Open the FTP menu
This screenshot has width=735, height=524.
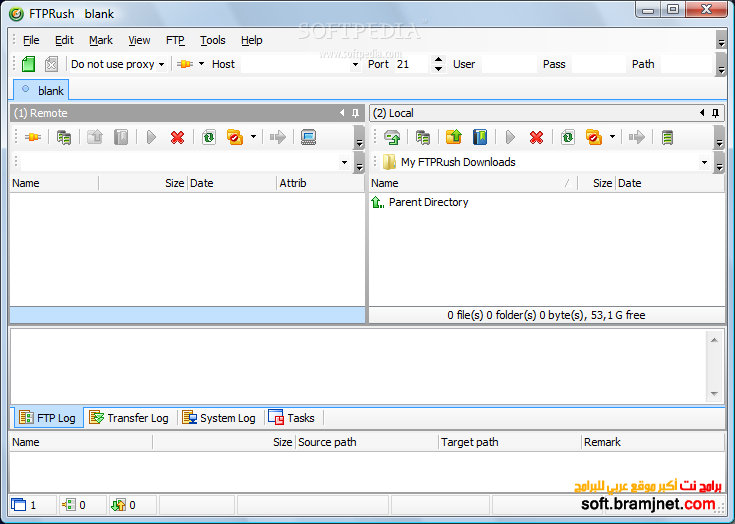click(x=175, y=40)
